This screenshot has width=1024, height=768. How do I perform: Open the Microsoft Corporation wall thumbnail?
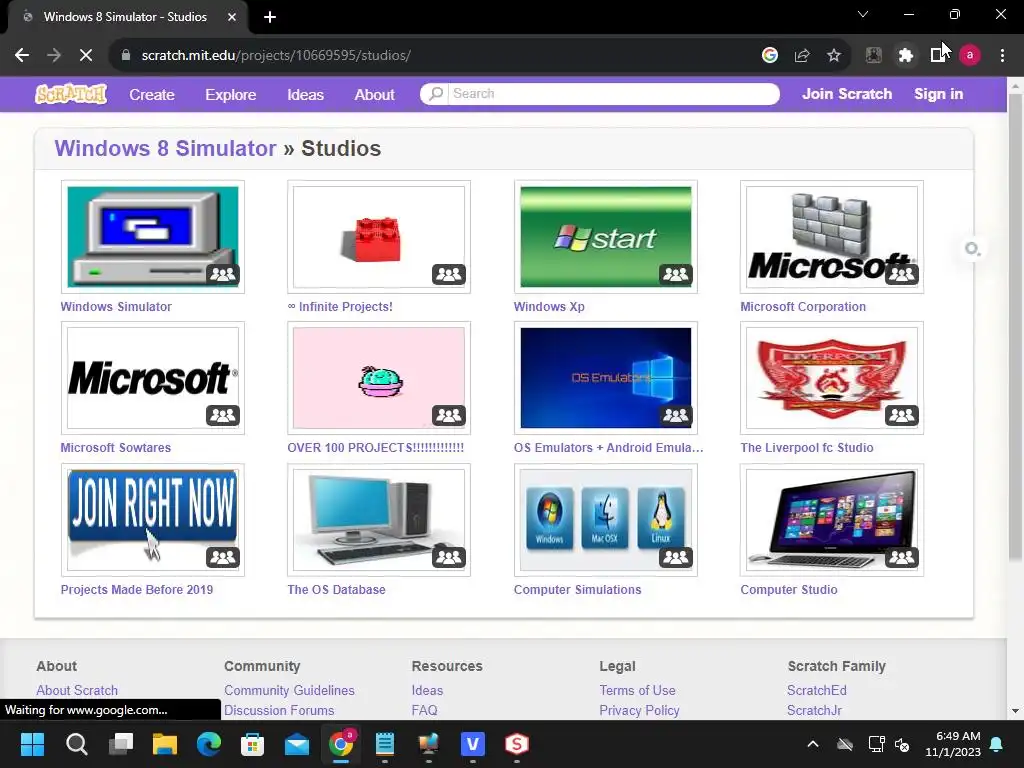831,236
